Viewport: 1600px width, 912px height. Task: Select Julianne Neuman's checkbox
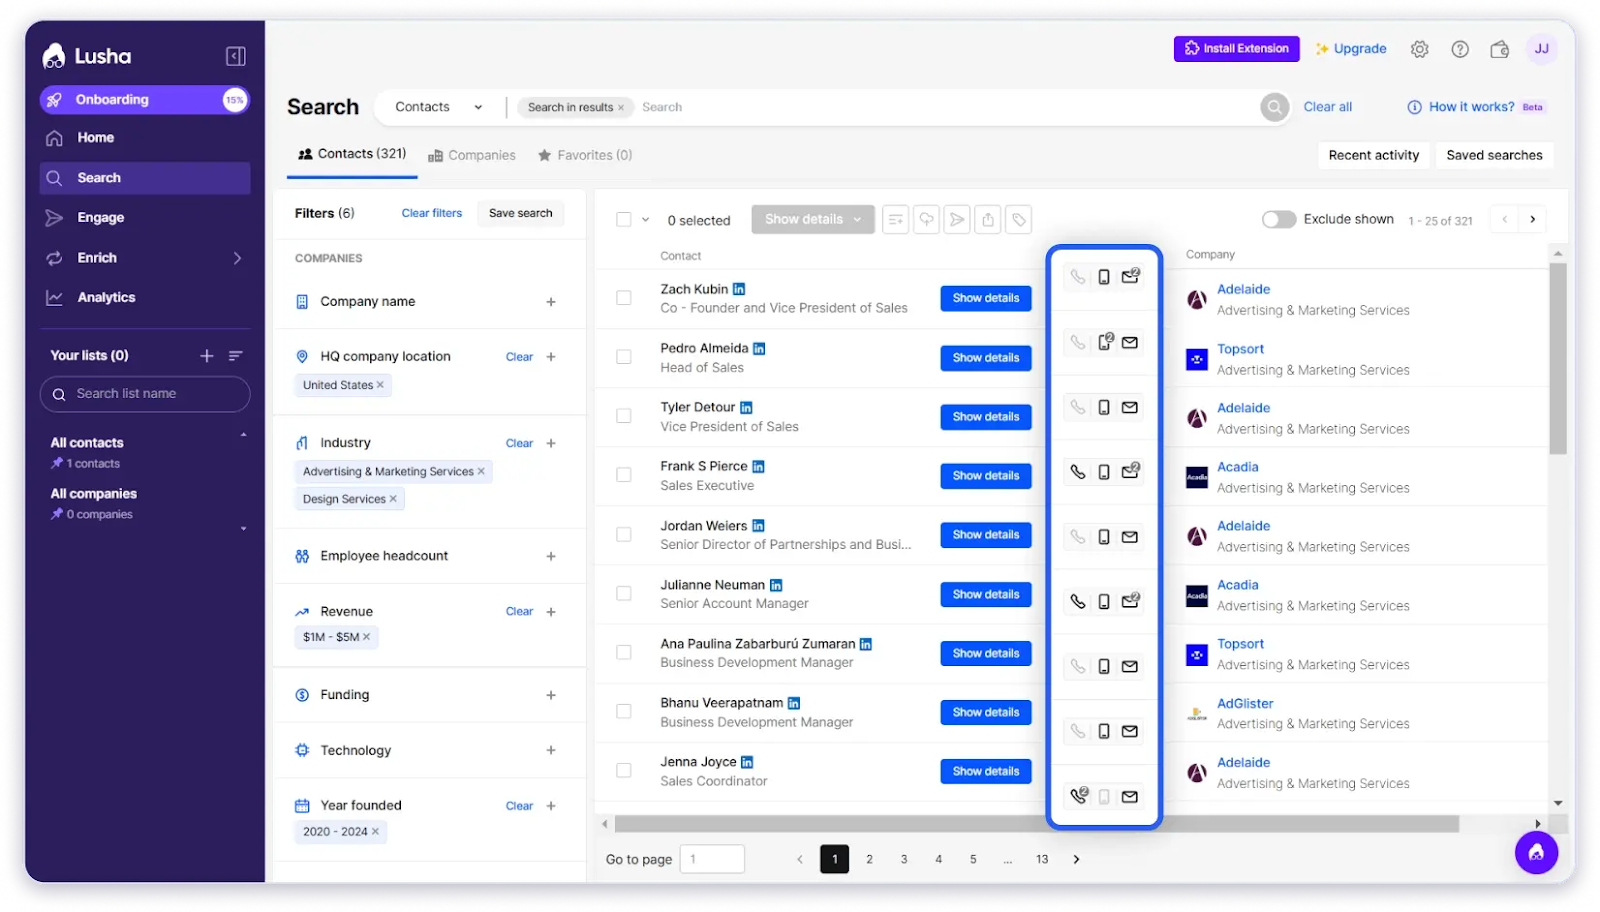tap(624, 594)
